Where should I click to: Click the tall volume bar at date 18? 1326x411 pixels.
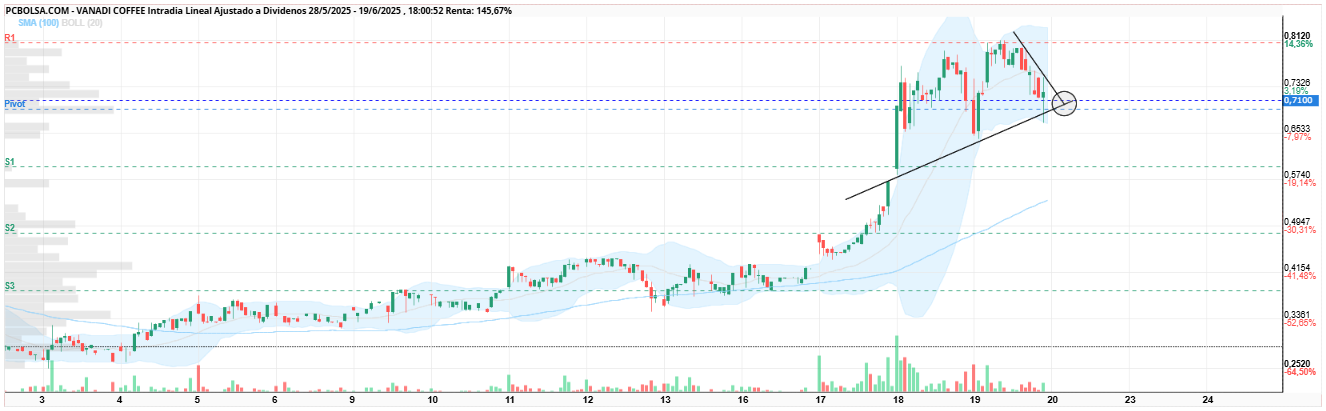(897, 363)
